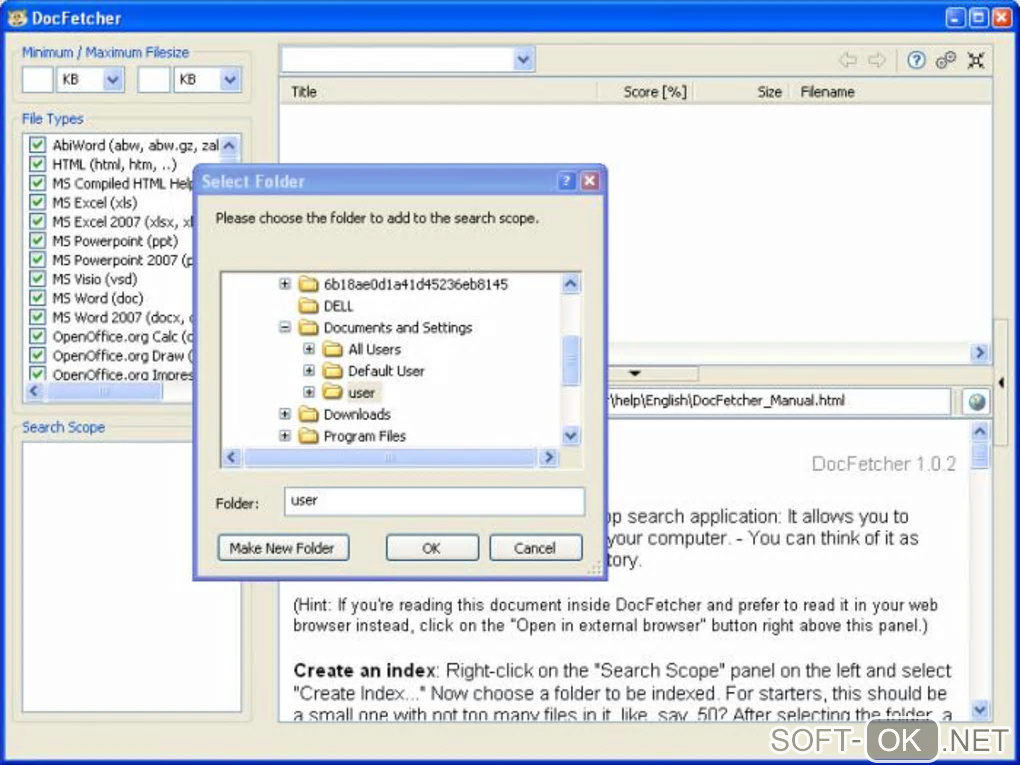Image resolution: width=1020 pixels, height=765 pixels.
Task: Select the Program Files folder
Action: [364, 436]
